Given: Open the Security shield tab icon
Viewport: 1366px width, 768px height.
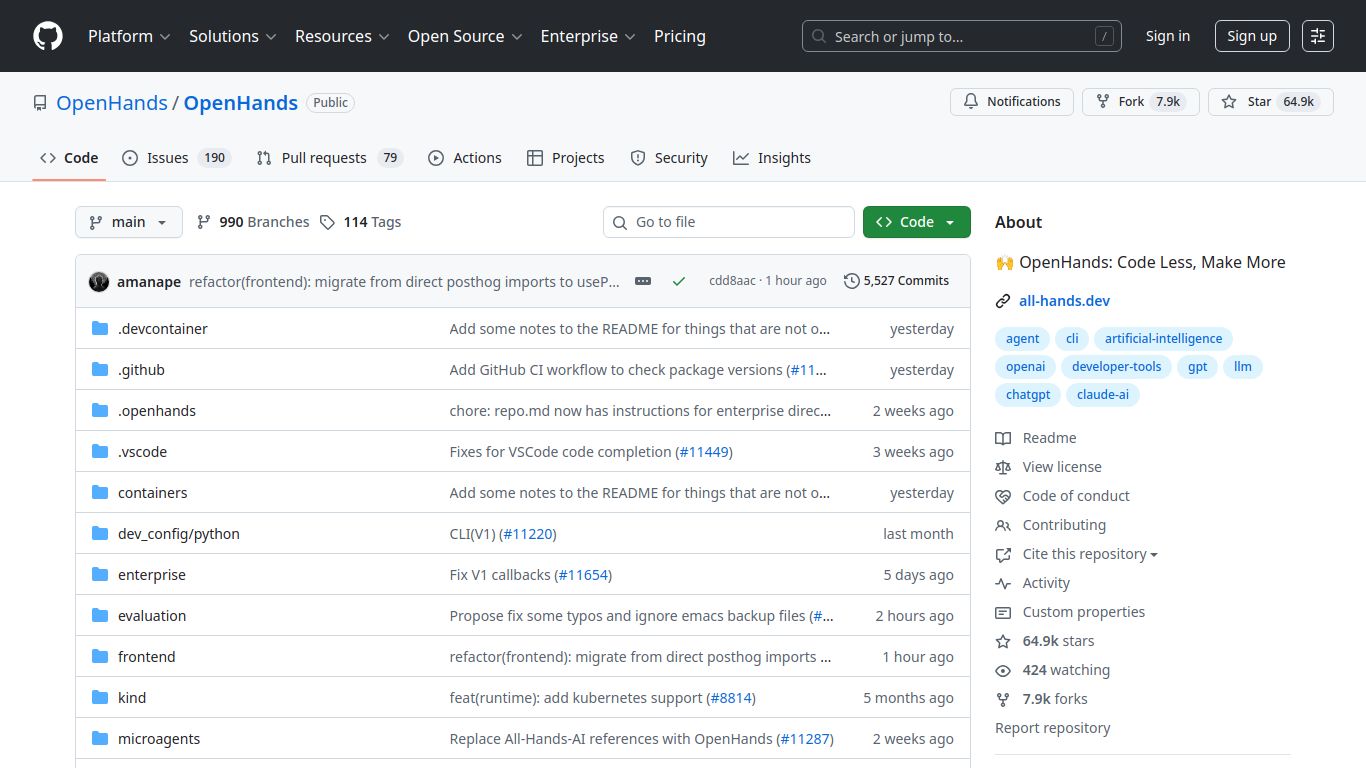Looking at the screenshot, I should pos(637,157).
